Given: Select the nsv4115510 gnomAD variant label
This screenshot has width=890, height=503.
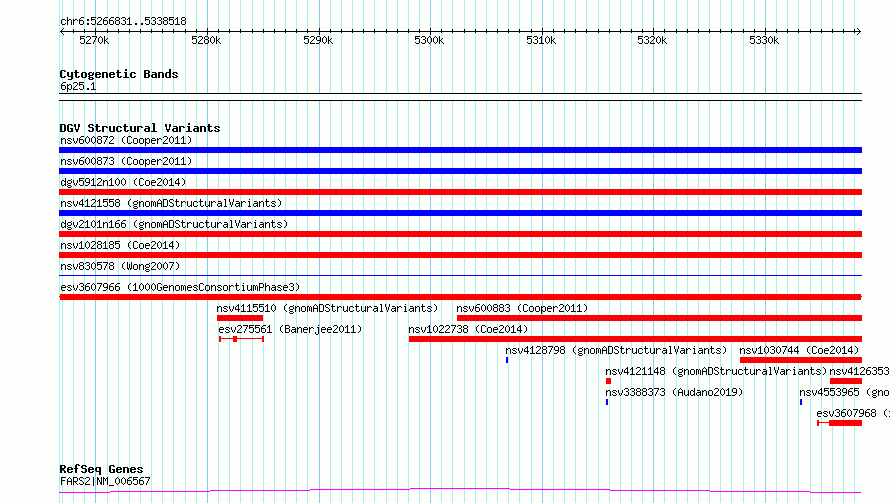Looking at the screenshot, I should coord(327,308).
